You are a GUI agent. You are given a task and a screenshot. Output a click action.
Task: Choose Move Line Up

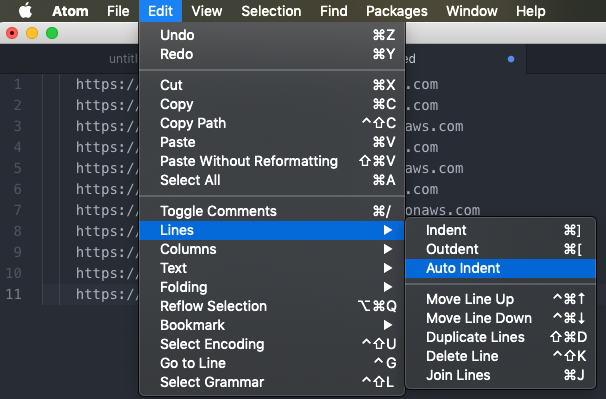pos(500,299)
